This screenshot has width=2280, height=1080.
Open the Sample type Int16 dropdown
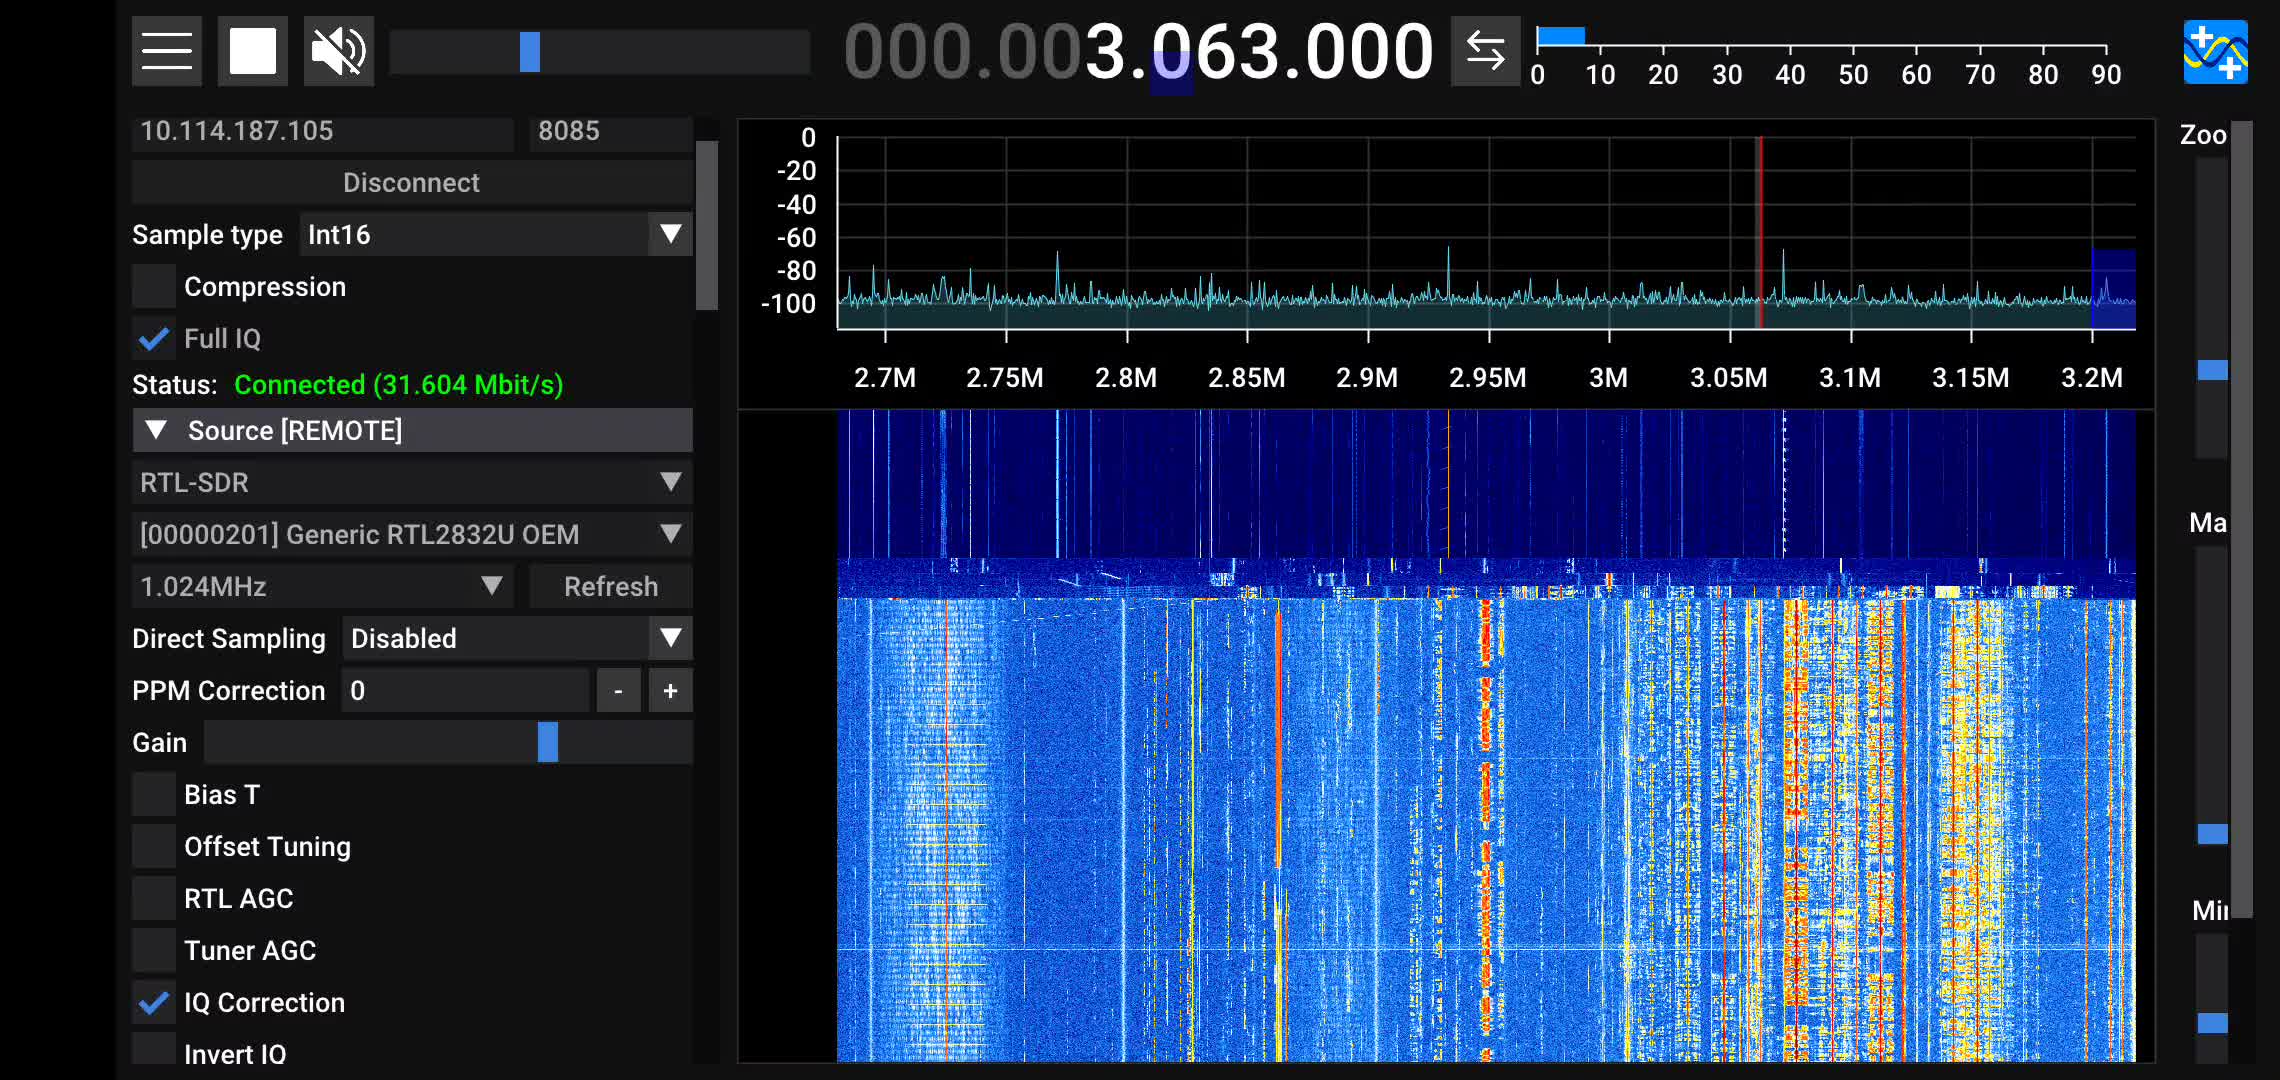coord(495,235)
